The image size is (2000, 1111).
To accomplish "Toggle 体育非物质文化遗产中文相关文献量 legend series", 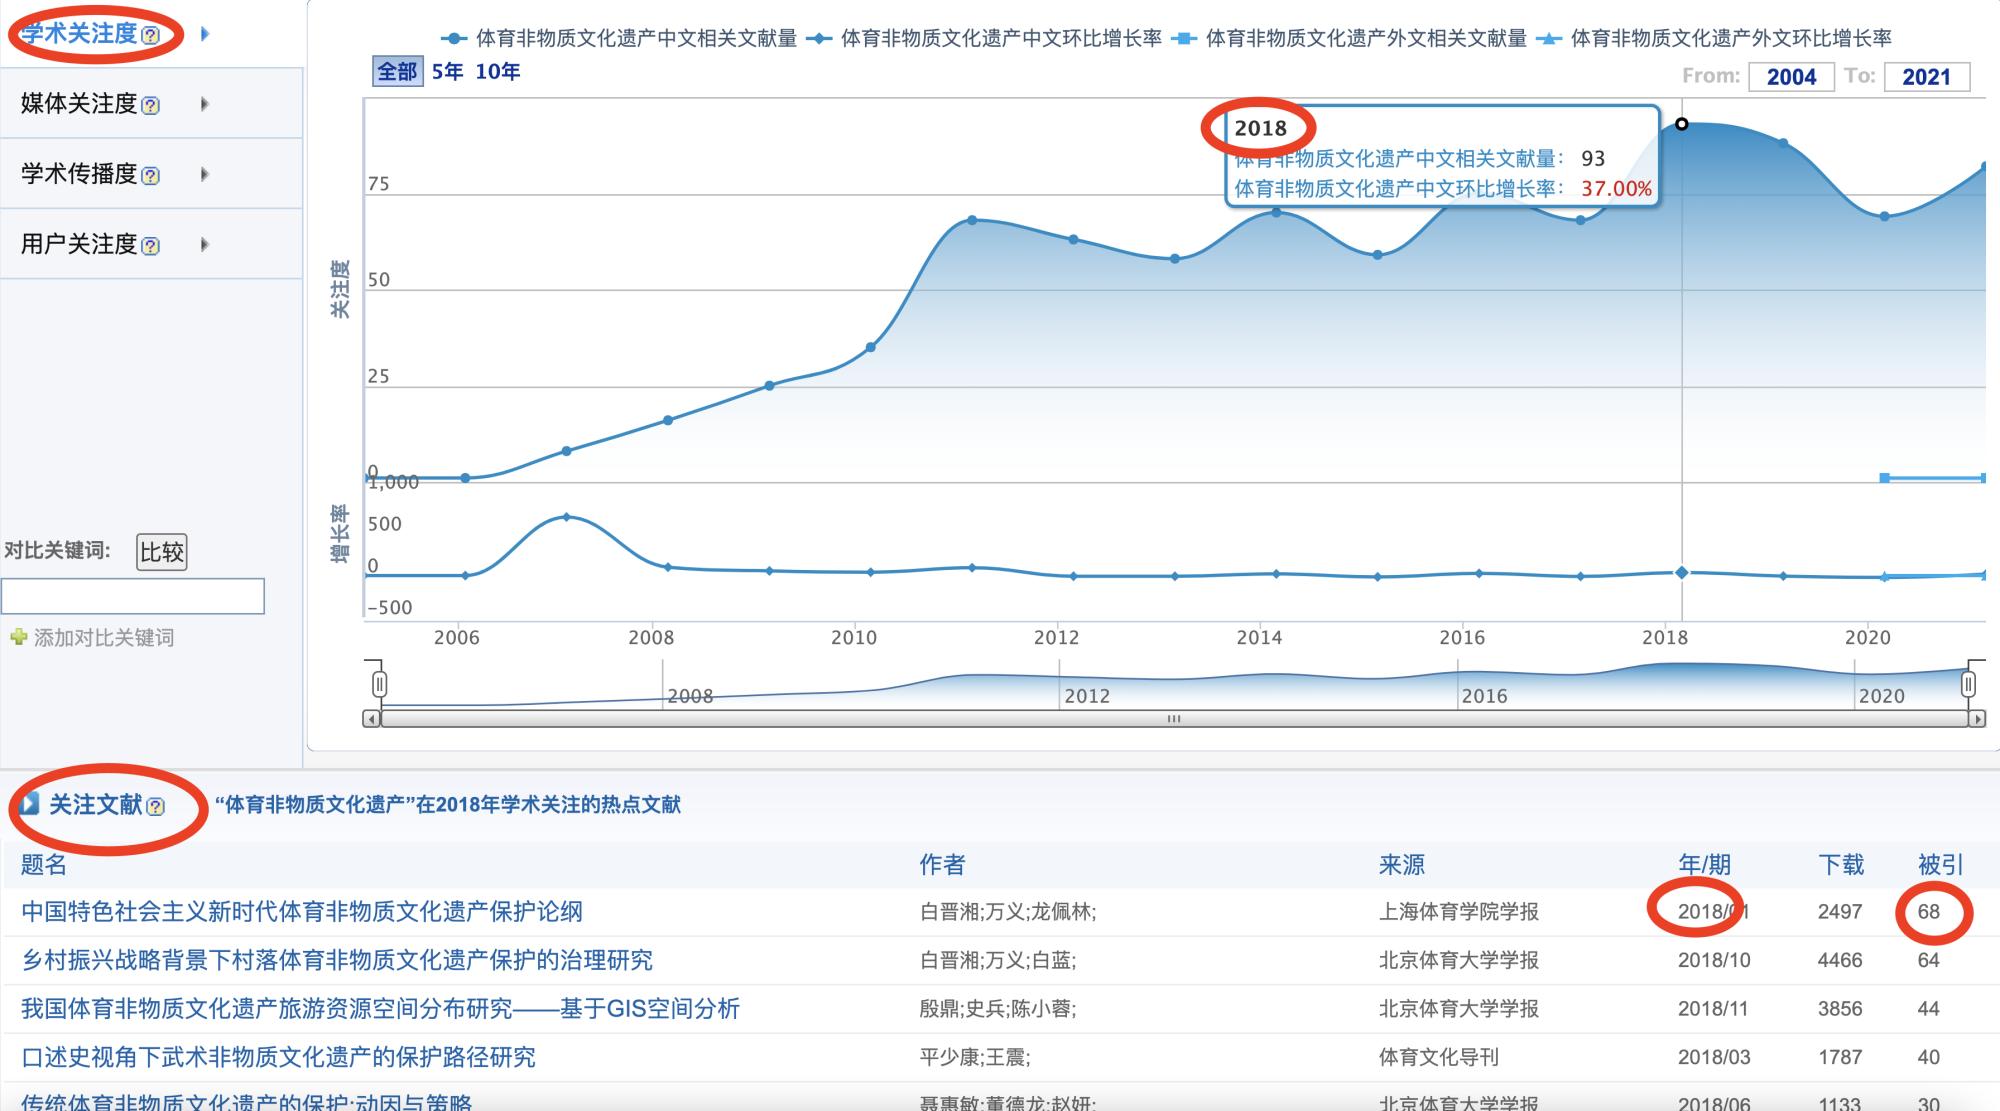I will tap(618, 38).
